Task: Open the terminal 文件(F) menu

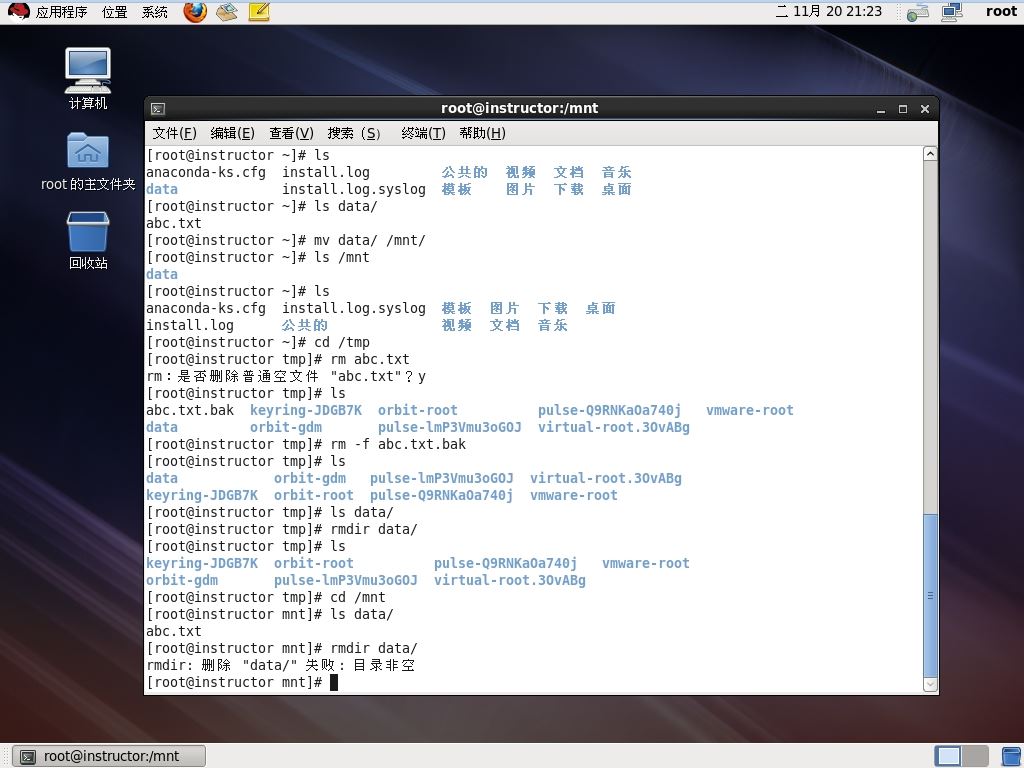Action: coord(174,133)
